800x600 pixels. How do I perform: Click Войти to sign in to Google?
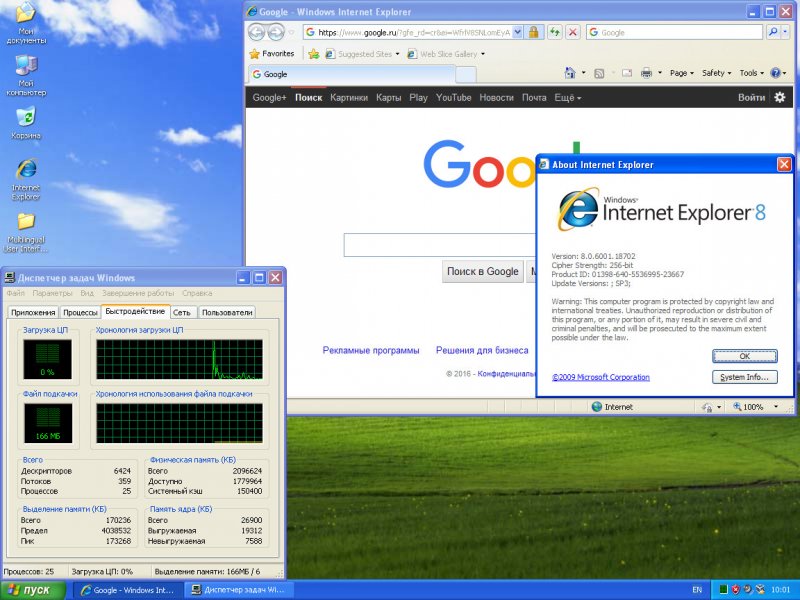pos(752,97)
